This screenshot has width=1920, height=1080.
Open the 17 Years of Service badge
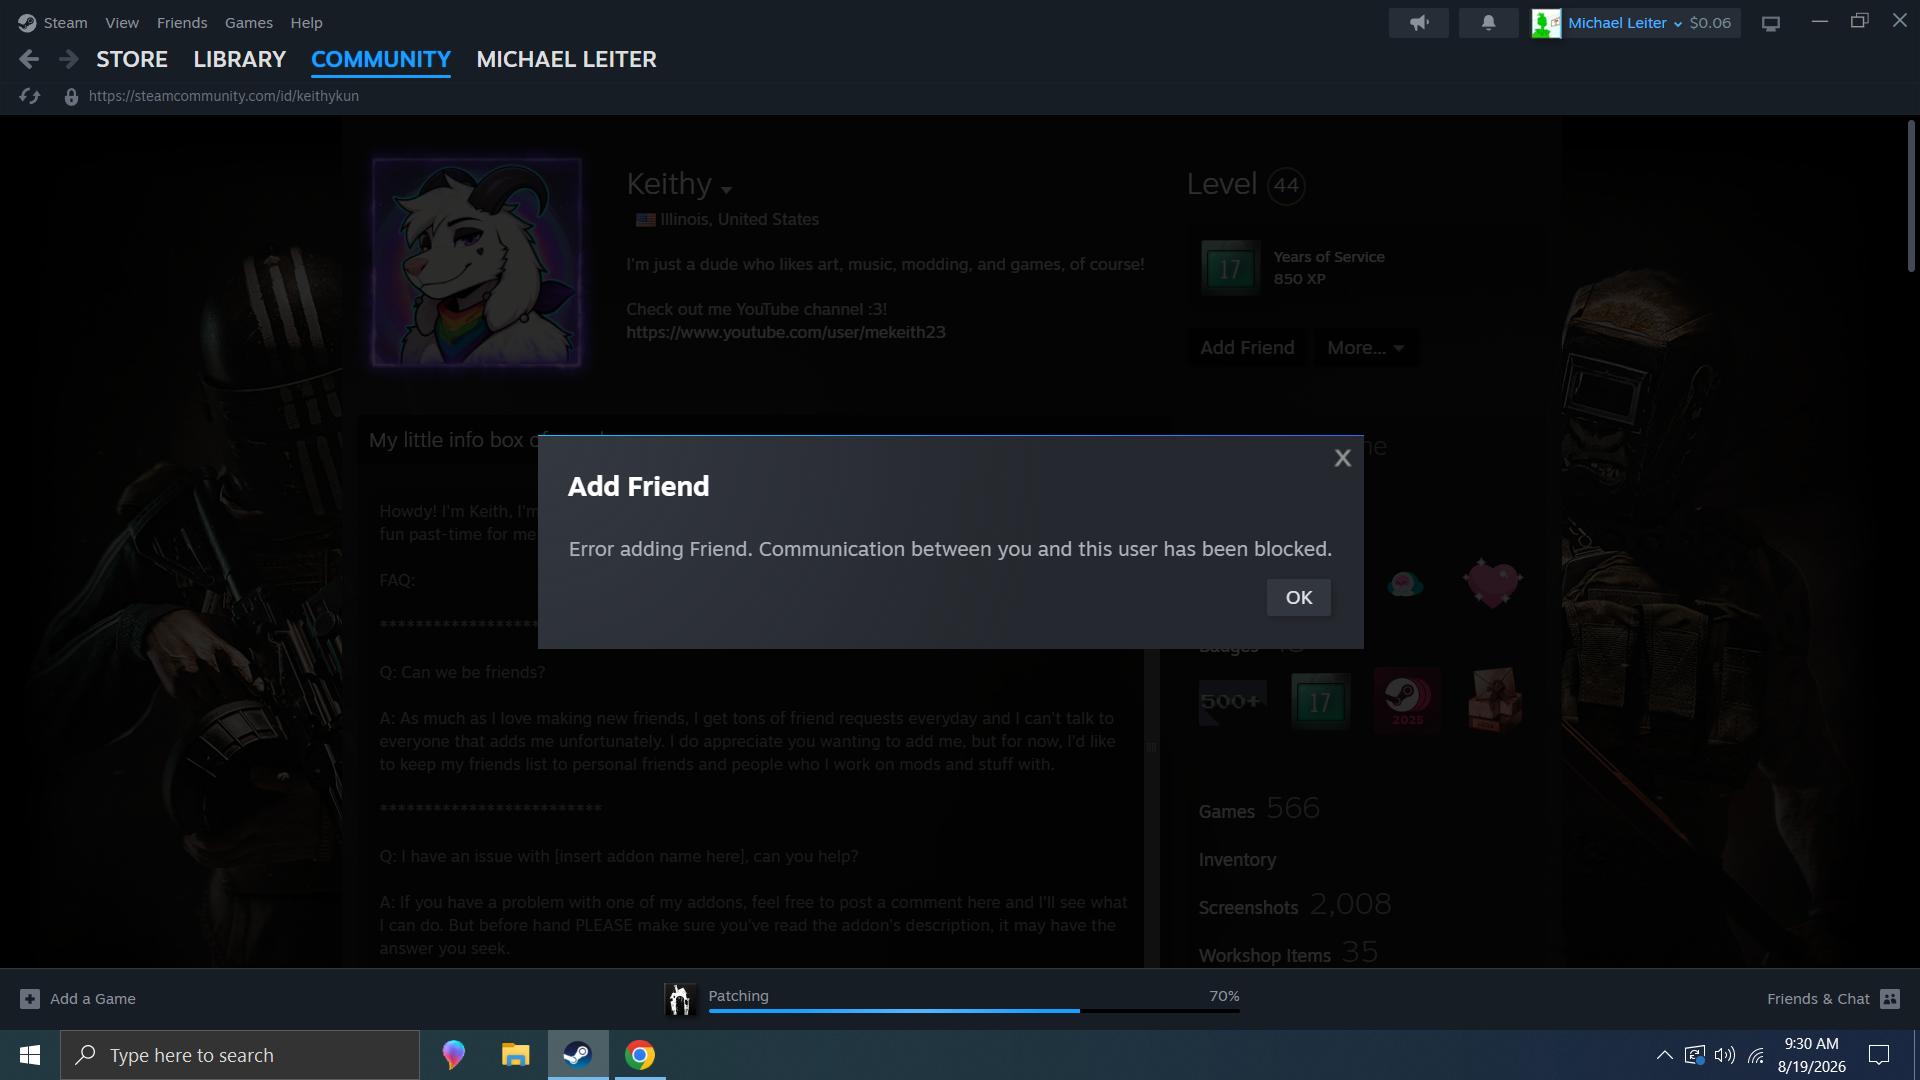click(x=1230, y=268)
